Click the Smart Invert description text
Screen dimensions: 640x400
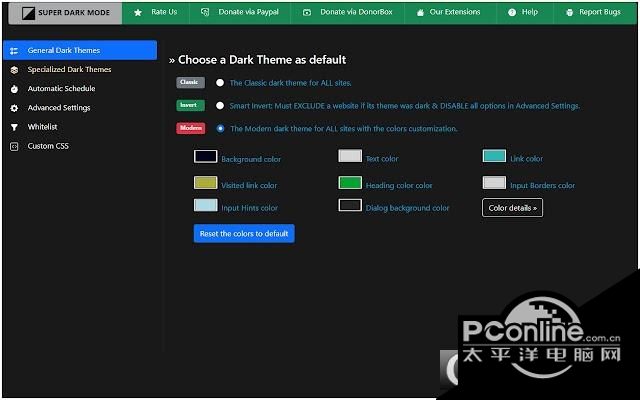(x=404, y=106)
